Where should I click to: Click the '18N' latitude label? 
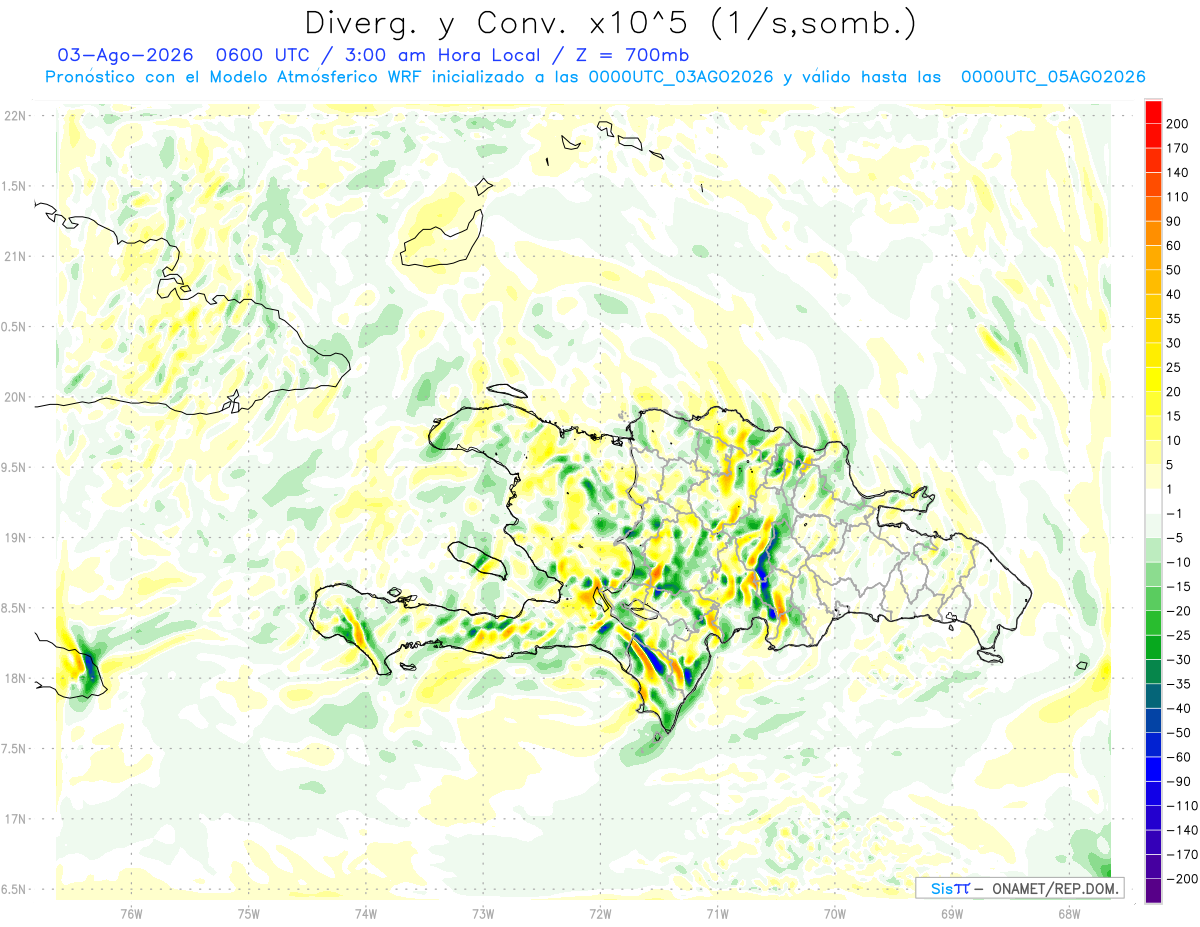pyautogui.click(x=15, y=678)
